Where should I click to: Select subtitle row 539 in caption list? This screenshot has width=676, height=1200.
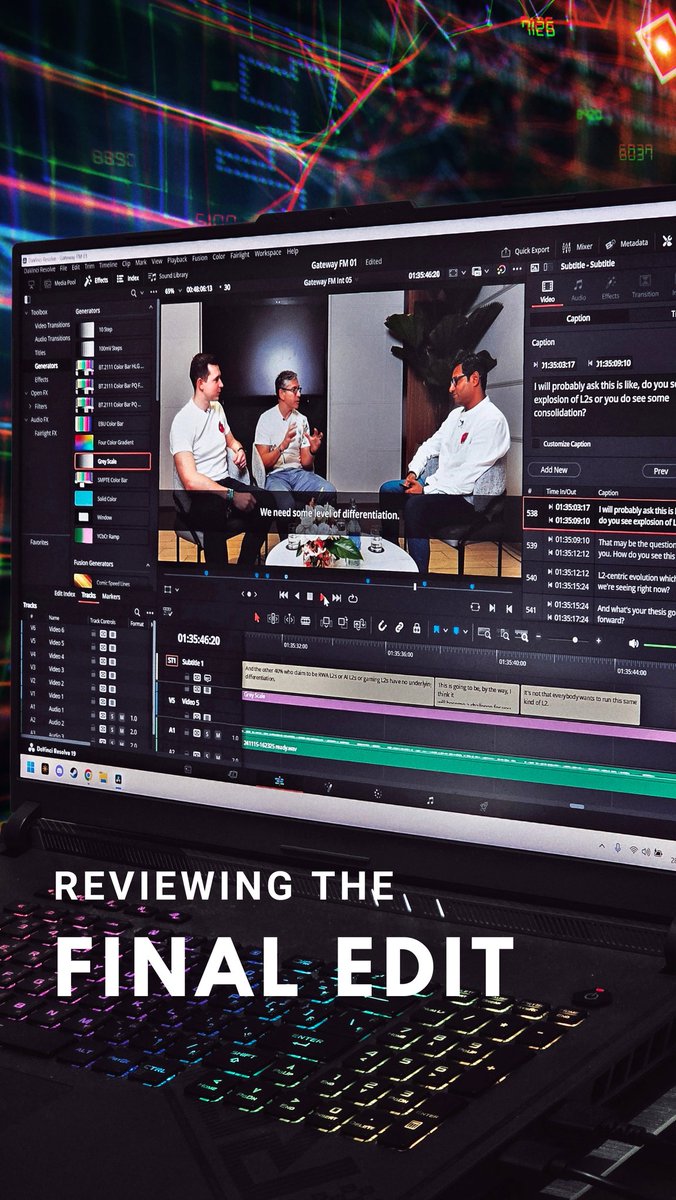(600, 546)
